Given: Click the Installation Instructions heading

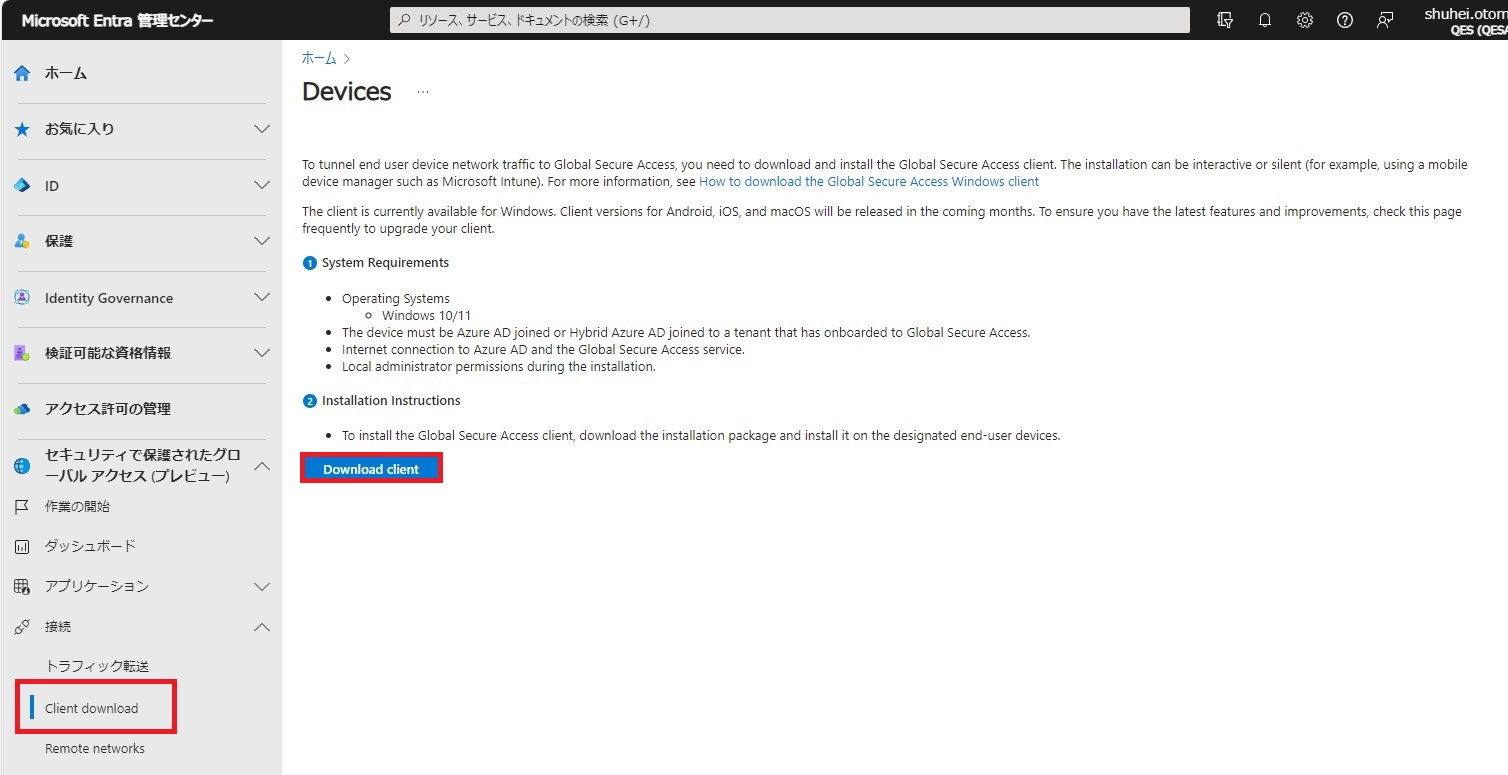Looking at the screenshot, I should (391, 401).
